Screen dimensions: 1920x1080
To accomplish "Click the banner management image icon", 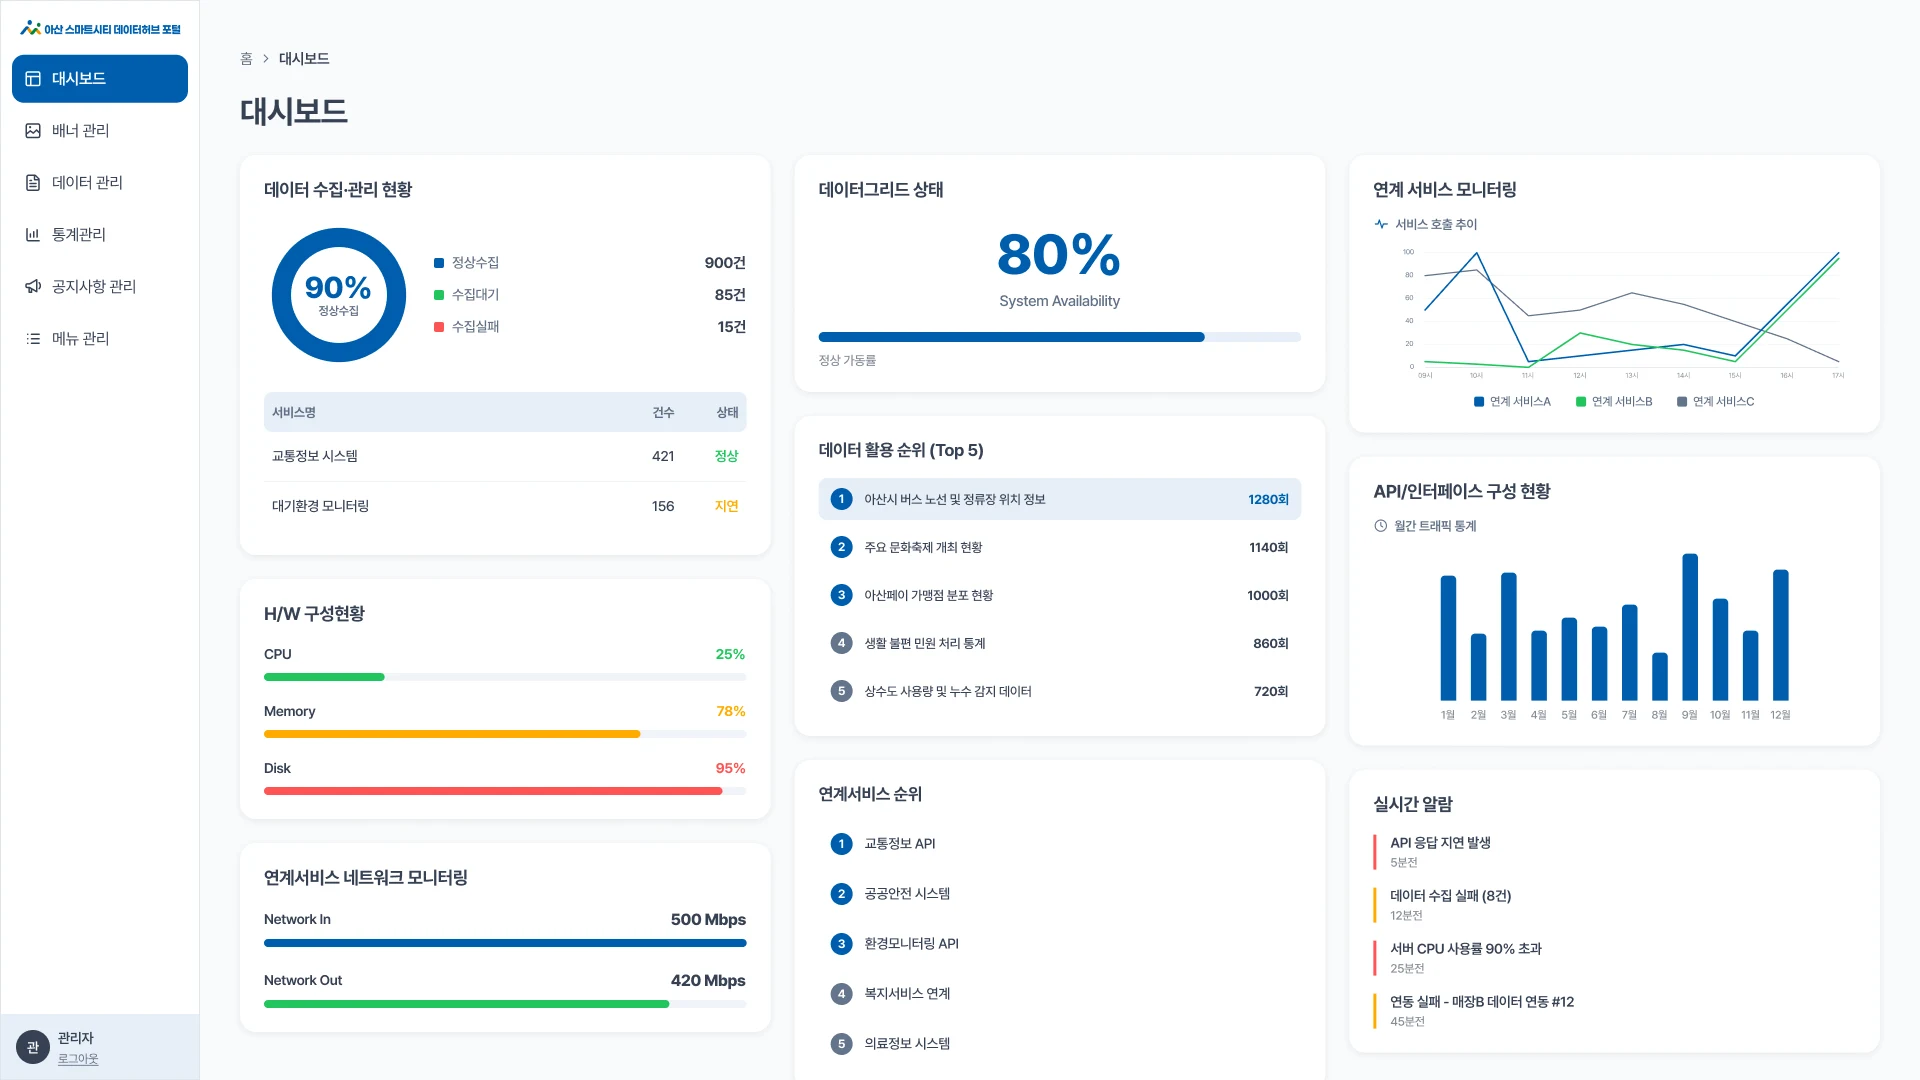I will (x=33, y=131).
